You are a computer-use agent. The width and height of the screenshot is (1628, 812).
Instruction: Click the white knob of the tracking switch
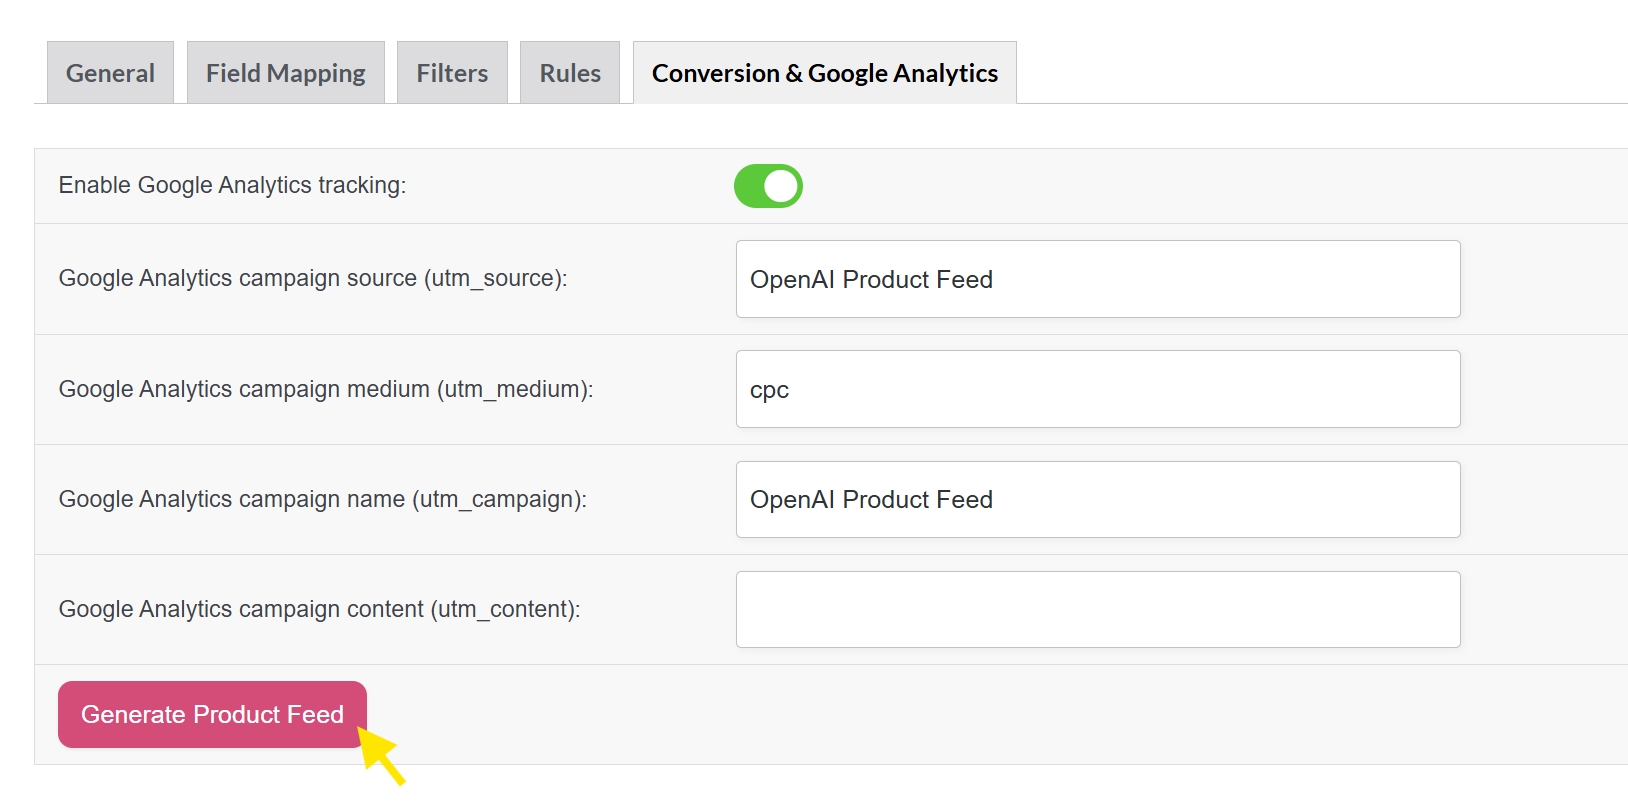[x=781, y=186]
